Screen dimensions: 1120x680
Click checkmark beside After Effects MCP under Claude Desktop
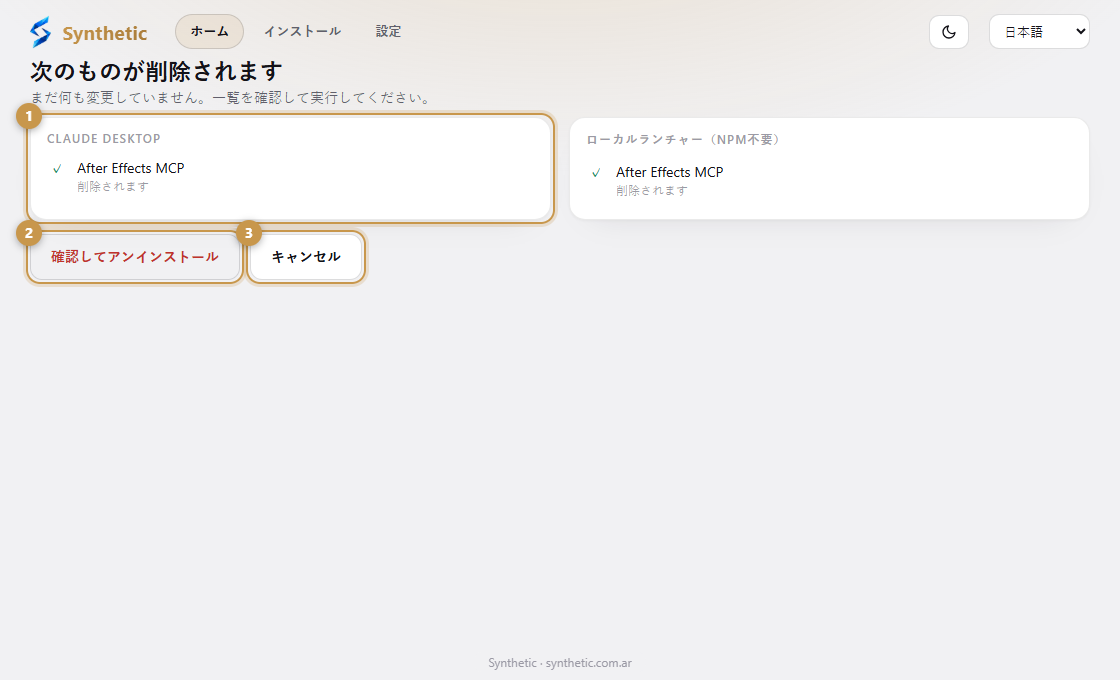57,169
